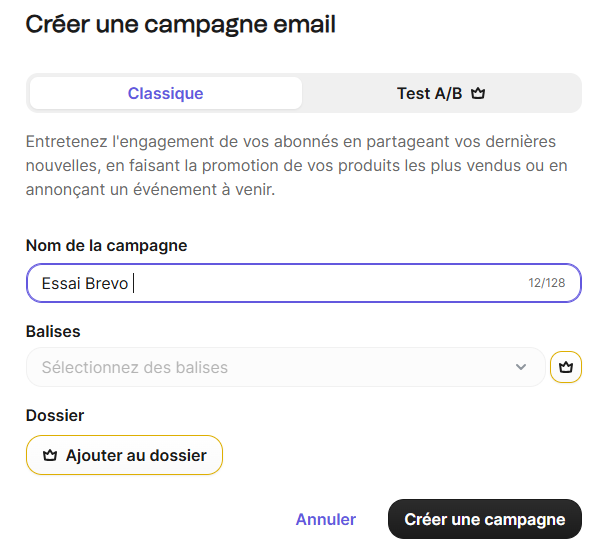The height and width of the screenshot is (559, 602).
Task: Click the 12/128 character counter
Action: [547, 283]
